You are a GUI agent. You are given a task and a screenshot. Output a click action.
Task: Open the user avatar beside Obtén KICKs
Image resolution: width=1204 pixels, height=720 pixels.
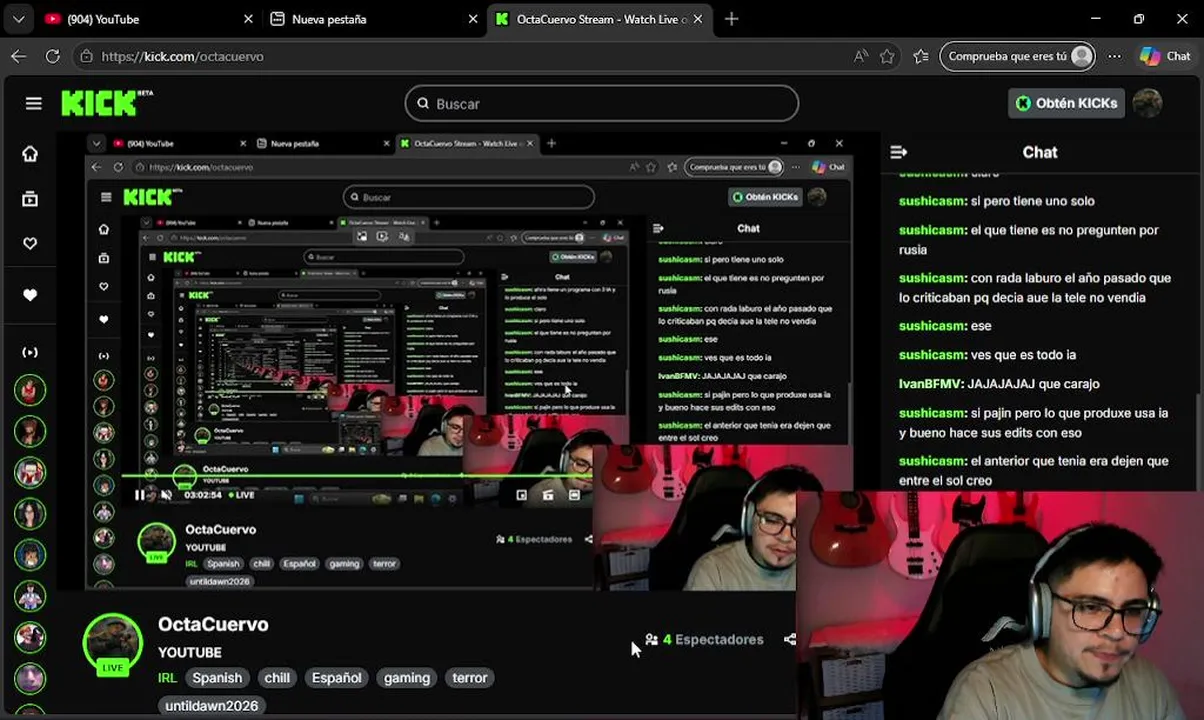click(1147, 103)
